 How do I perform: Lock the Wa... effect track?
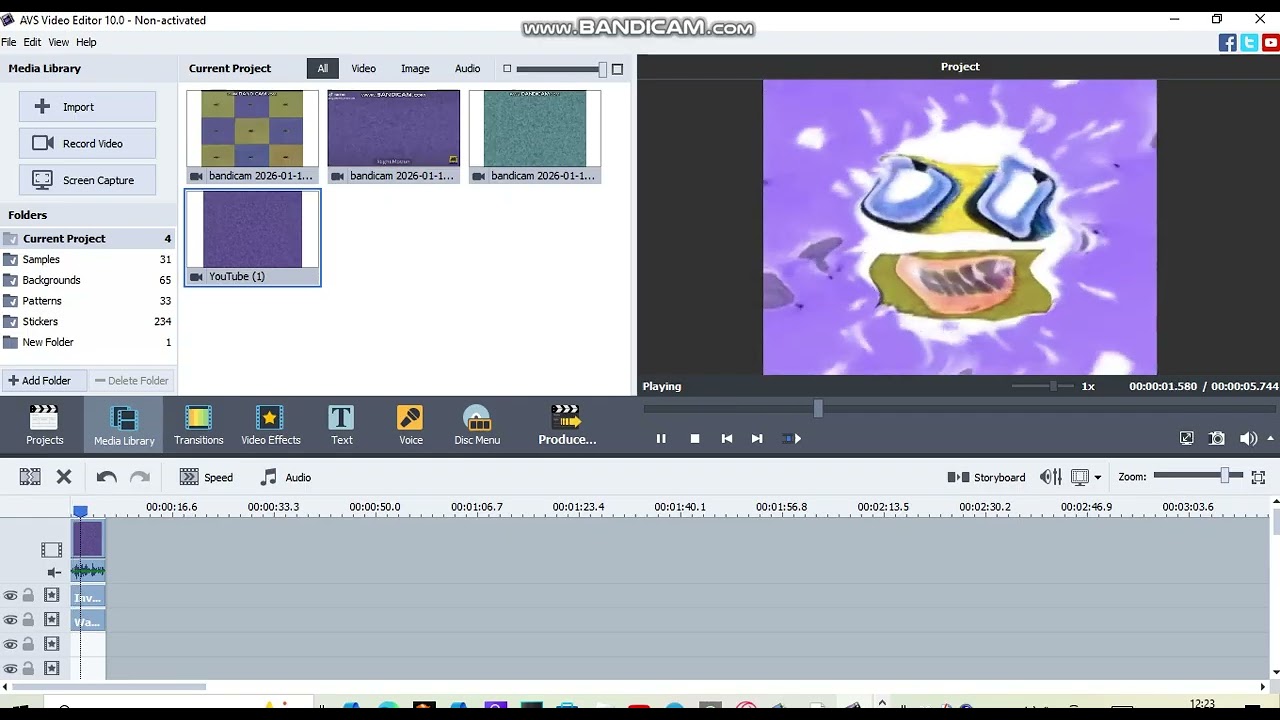(x=28, y=620)
